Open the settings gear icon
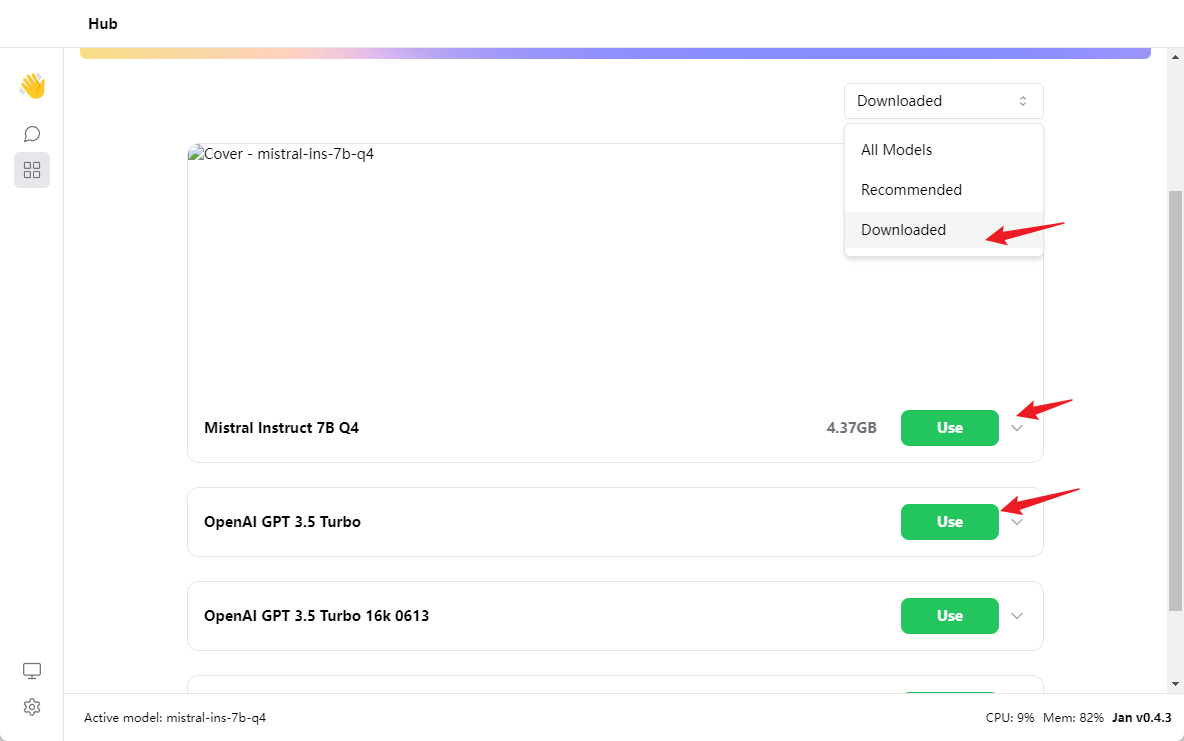 pyautogui.click(x=32, y=707)
